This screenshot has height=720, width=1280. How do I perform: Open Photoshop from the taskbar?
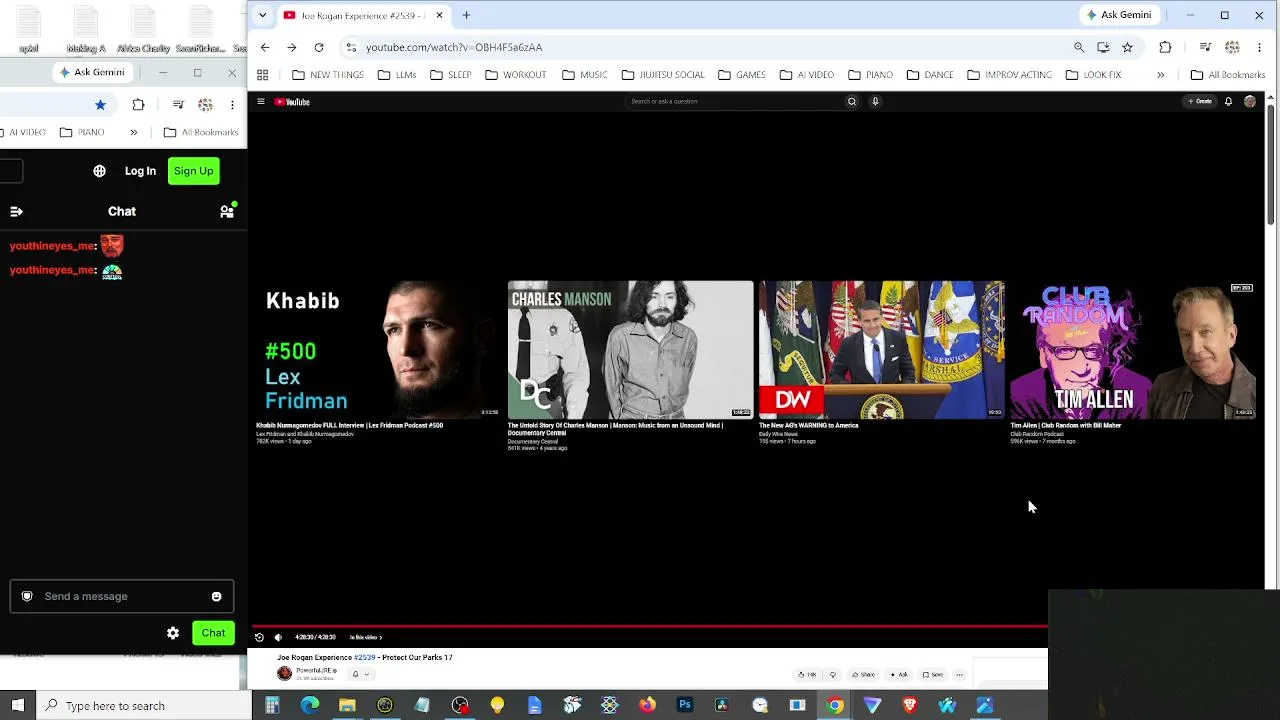[x=685, y=706]
